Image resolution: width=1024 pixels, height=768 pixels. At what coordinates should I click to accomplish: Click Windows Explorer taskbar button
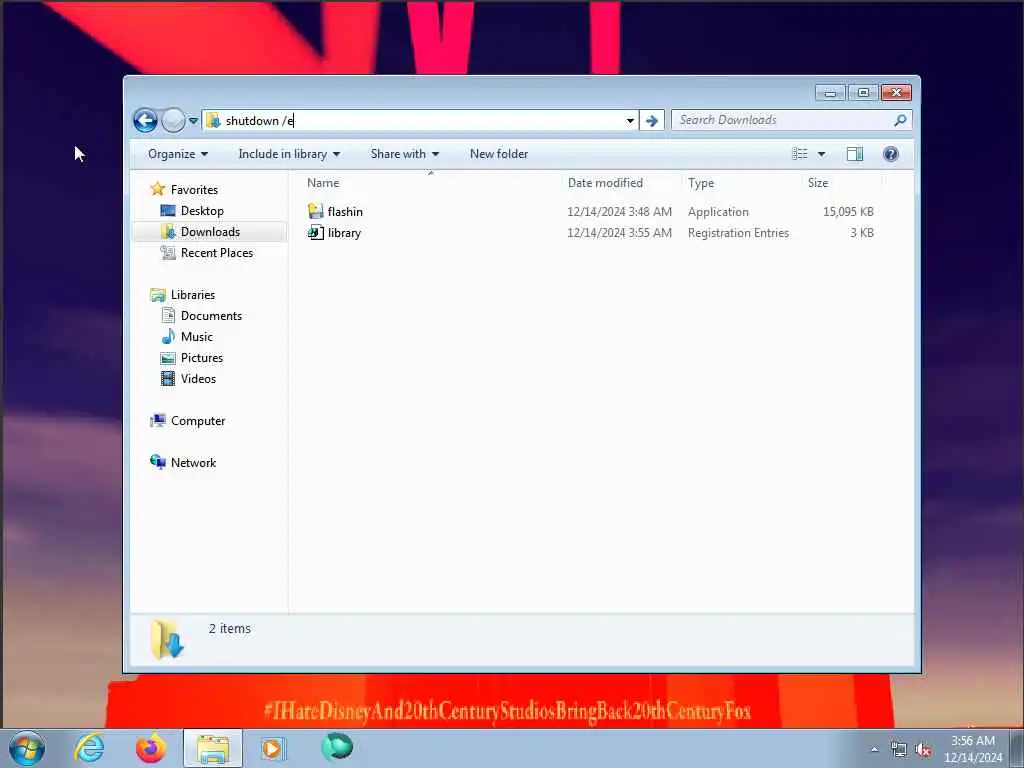(212, 748)
